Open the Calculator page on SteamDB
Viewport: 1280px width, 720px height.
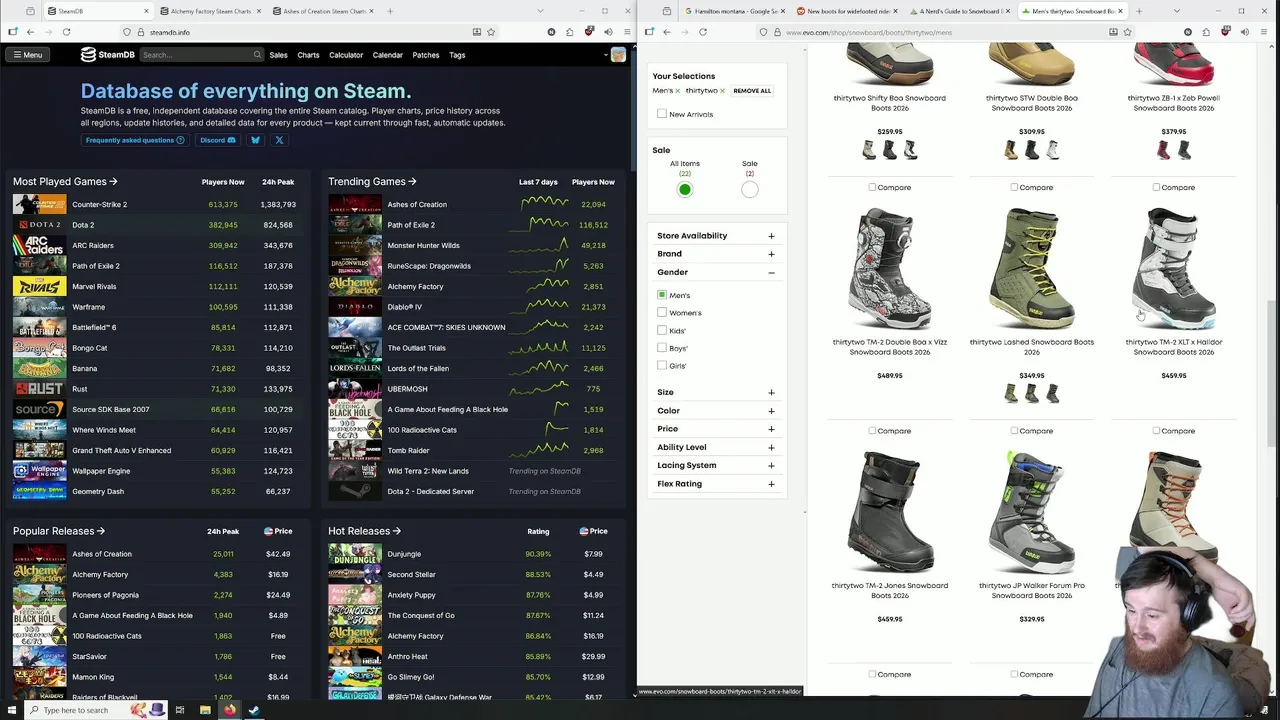[346, 55]
